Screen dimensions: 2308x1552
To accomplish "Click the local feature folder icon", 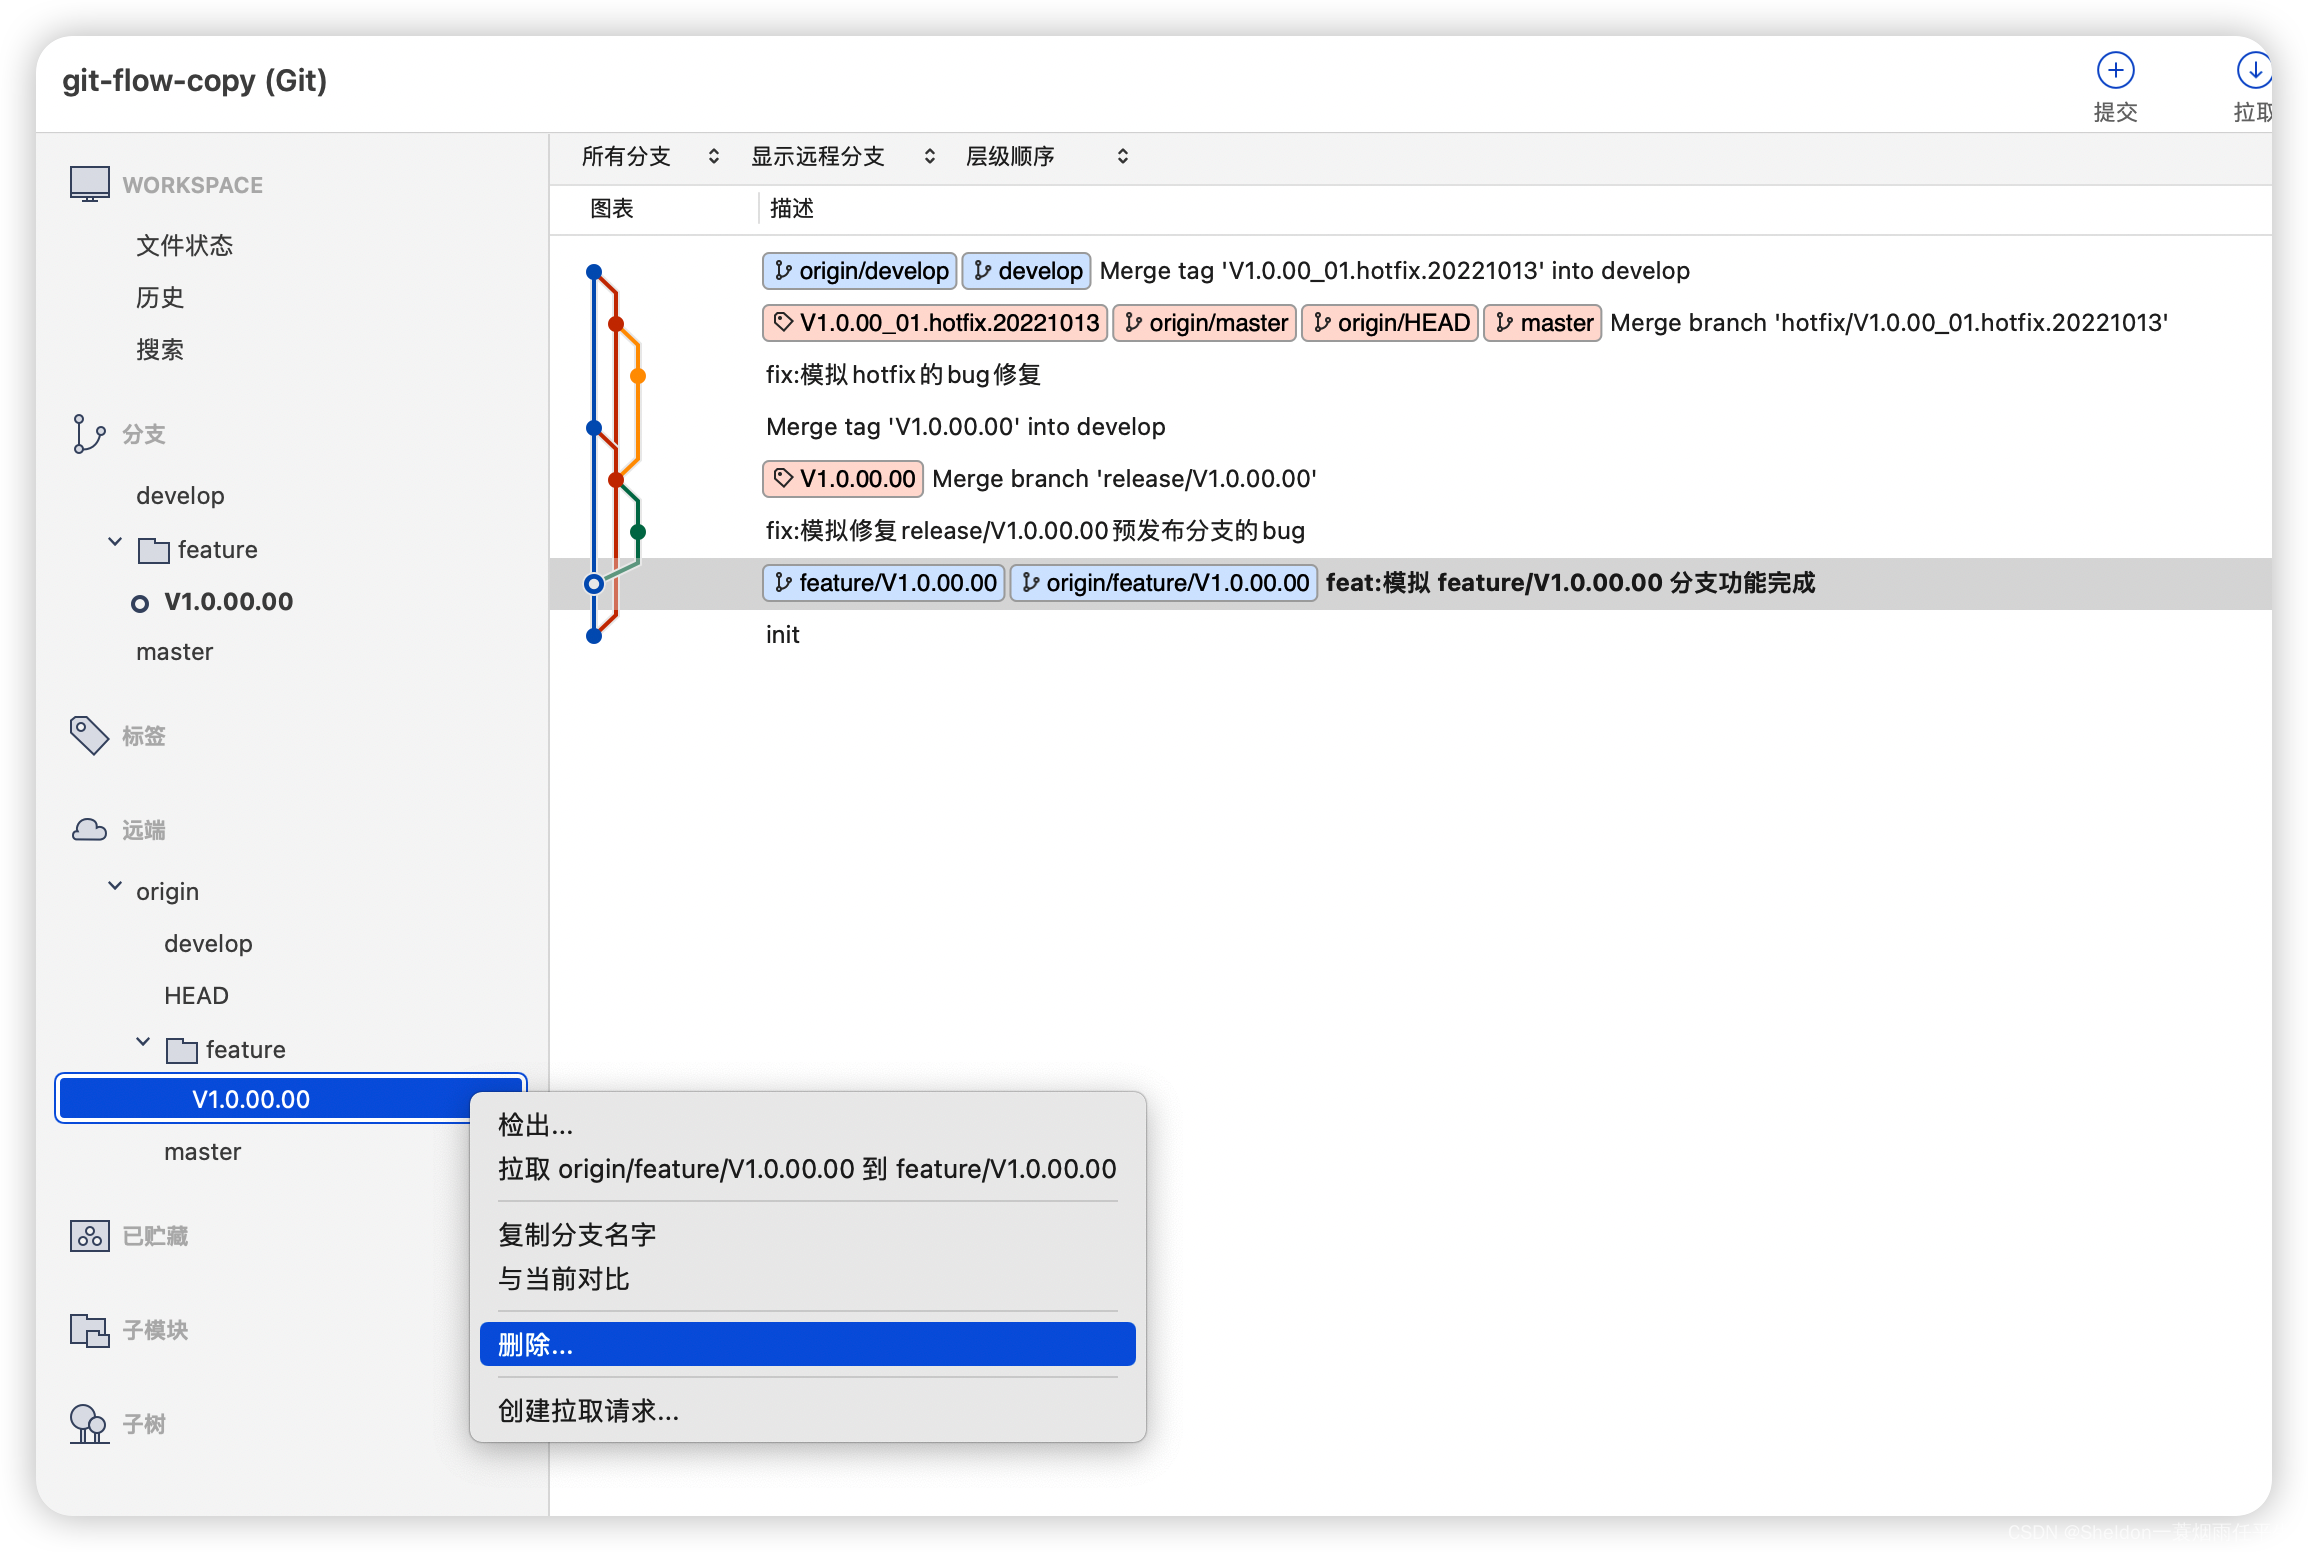I will click(153, 550).
